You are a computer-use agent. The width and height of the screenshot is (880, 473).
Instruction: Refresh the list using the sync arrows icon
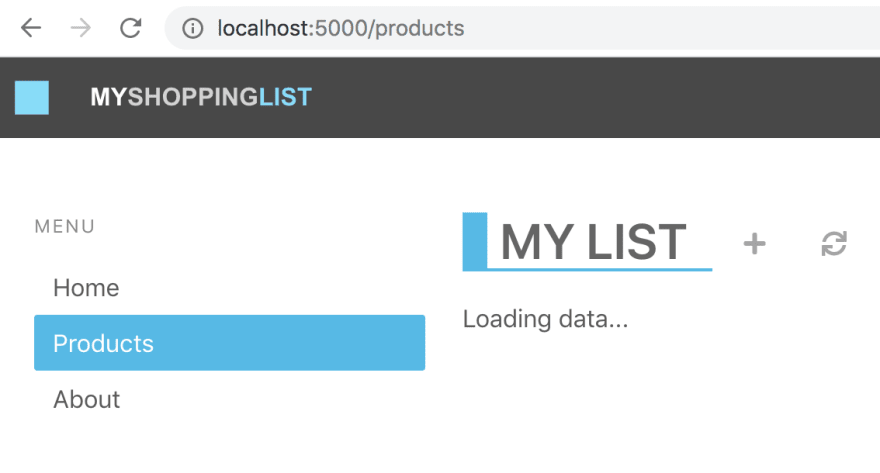click(x=834, y=244)
